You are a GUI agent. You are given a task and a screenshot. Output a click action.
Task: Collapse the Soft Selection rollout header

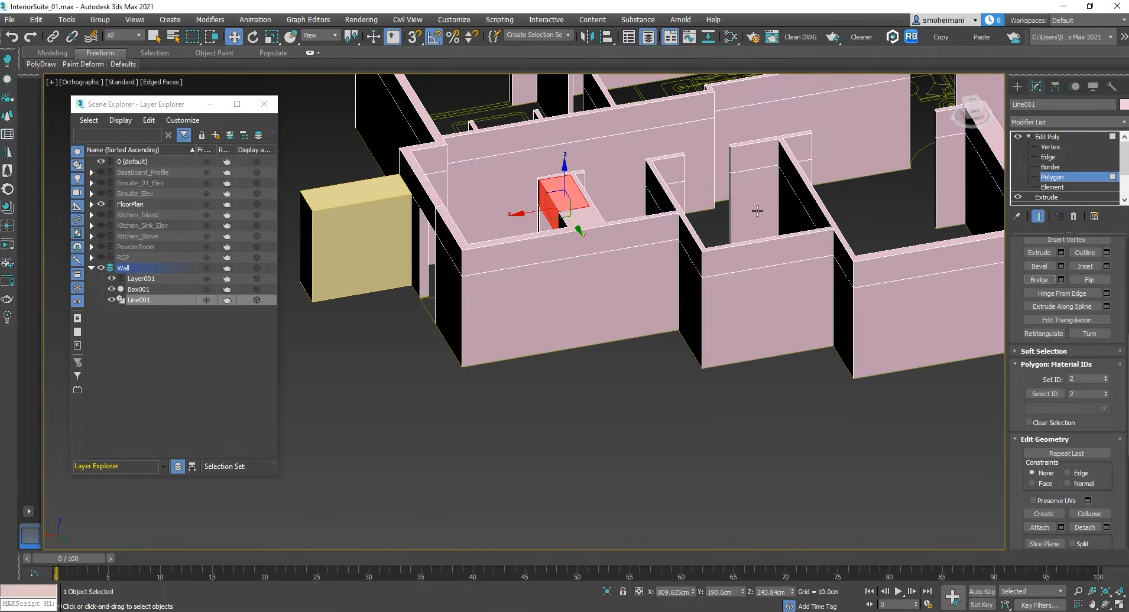coord(1067,351)
